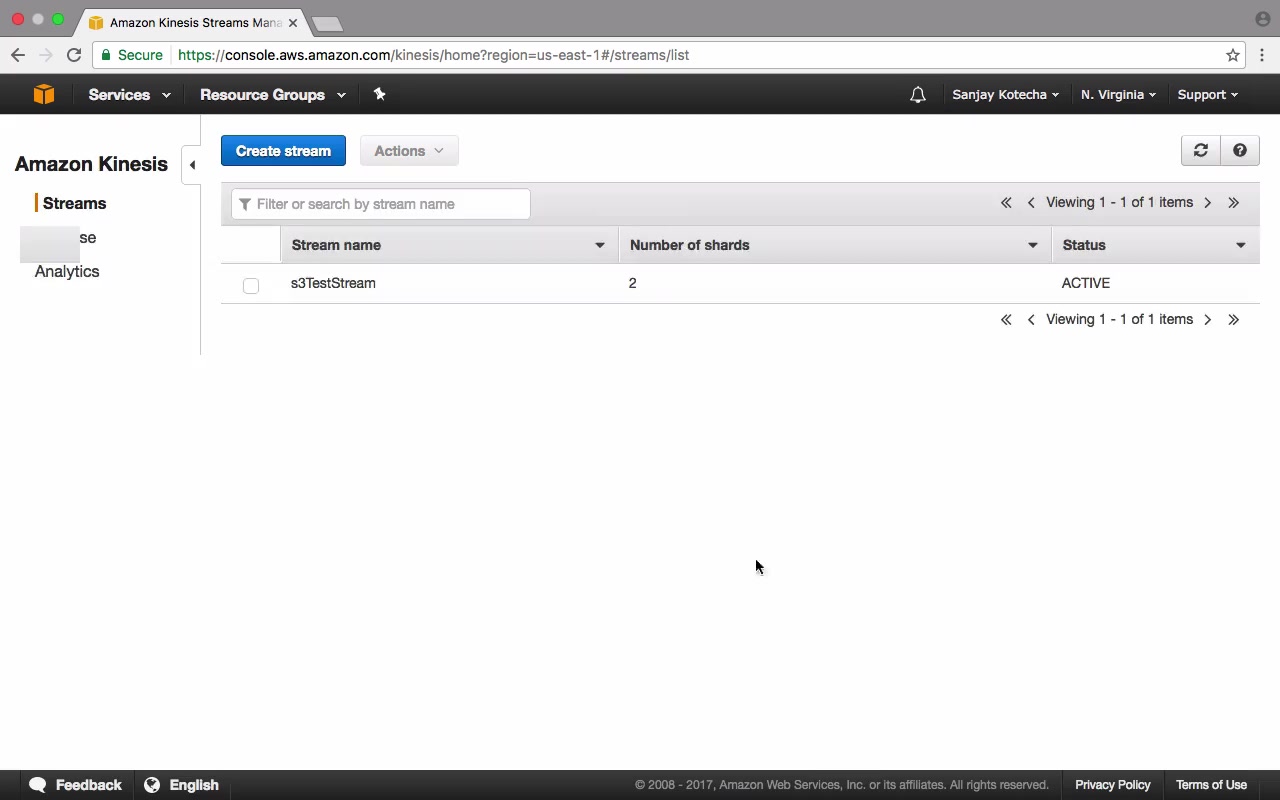The image size is (1280, 800).
Task: Click the green Secure padlock
Action: click(x=106, y=55)
